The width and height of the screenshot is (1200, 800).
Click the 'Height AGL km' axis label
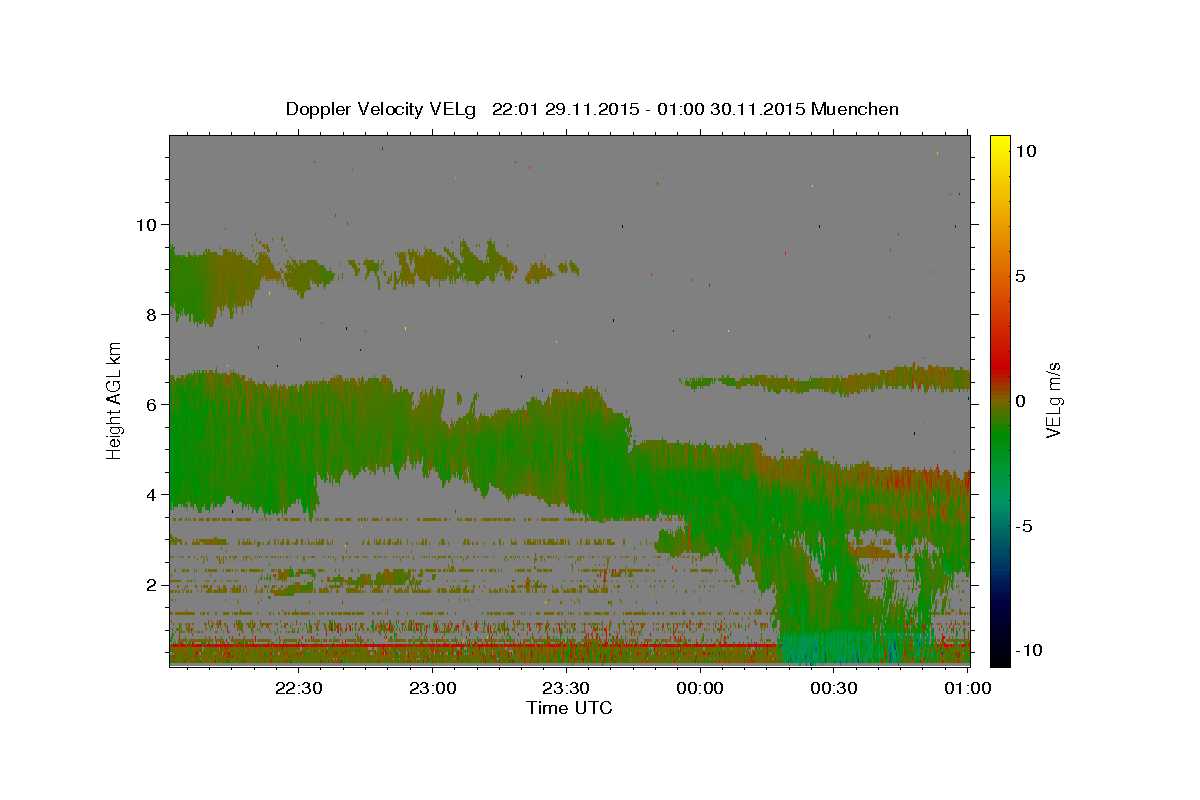(x=114, y=400)
